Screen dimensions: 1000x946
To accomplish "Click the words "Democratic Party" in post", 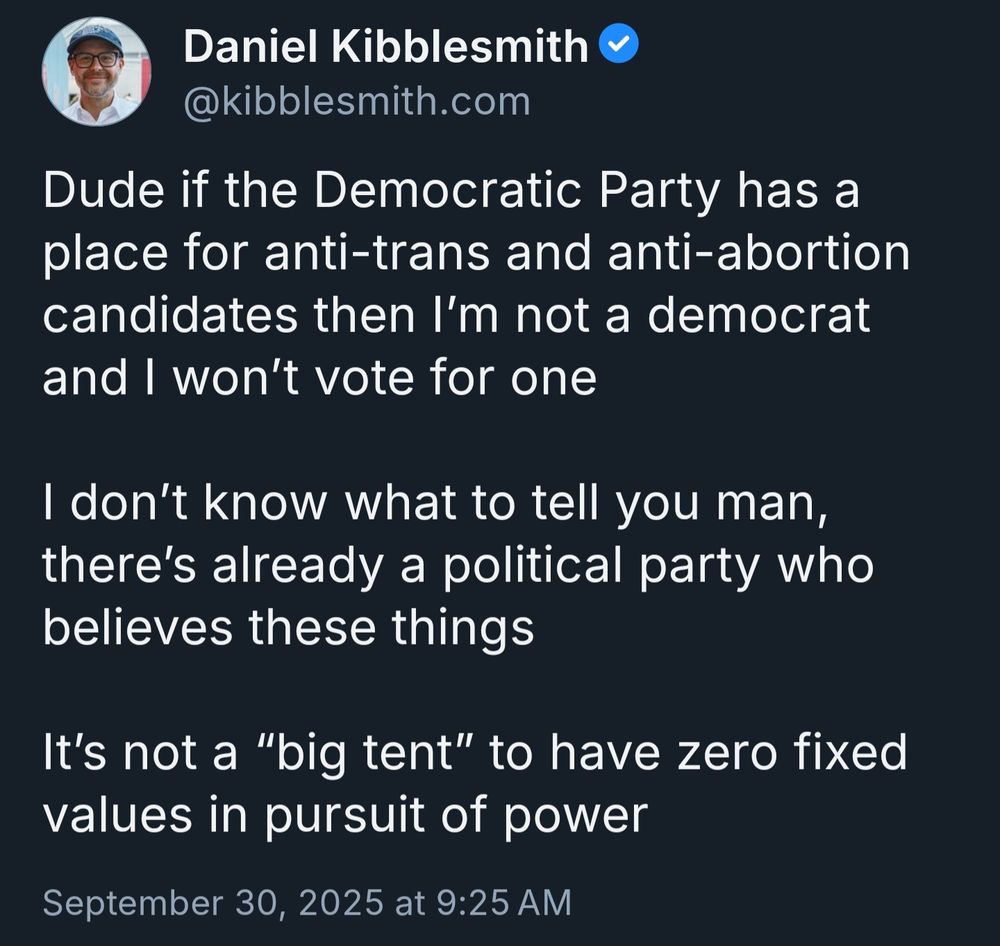I will coord(517,191).
